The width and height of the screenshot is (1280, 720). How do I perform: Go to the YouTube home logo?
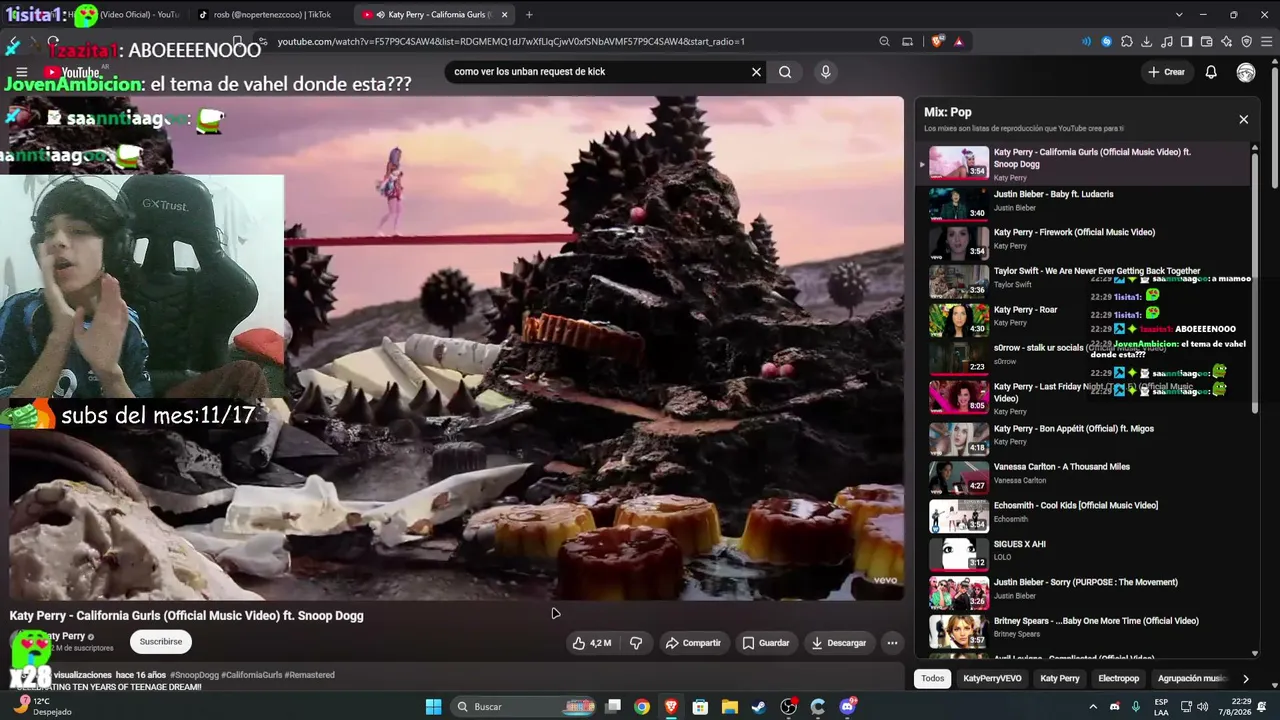pos(71,72)
